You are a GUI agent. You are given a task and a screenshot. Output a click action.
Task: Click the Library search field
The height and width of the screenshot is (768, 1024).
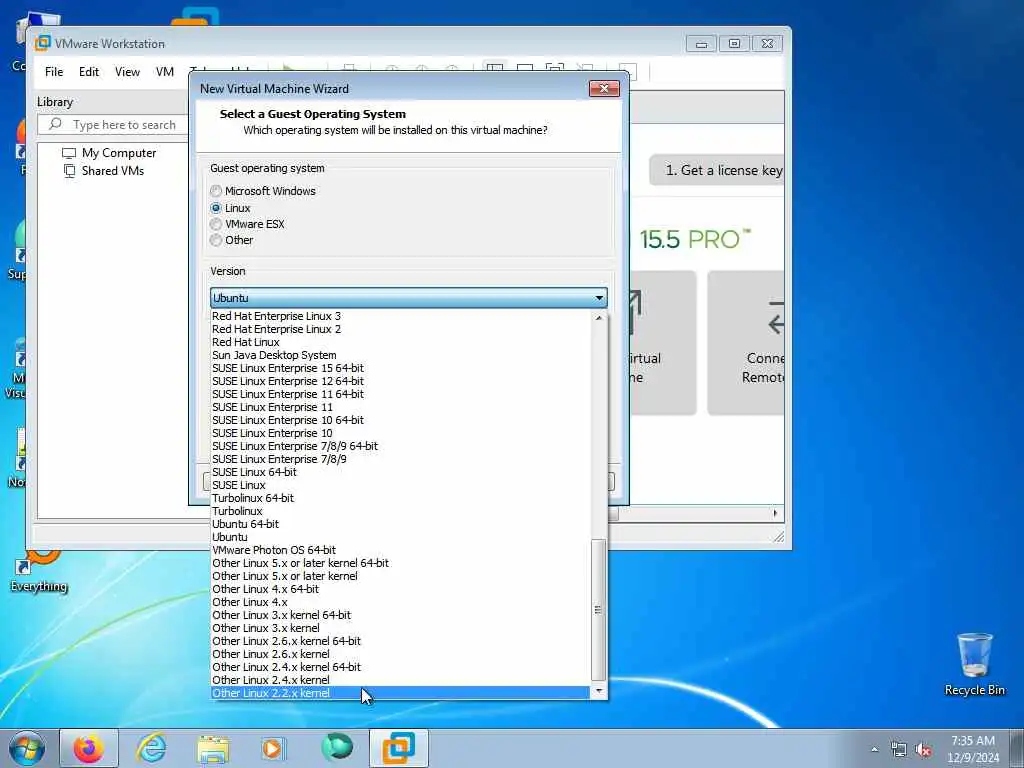(114, 125)
